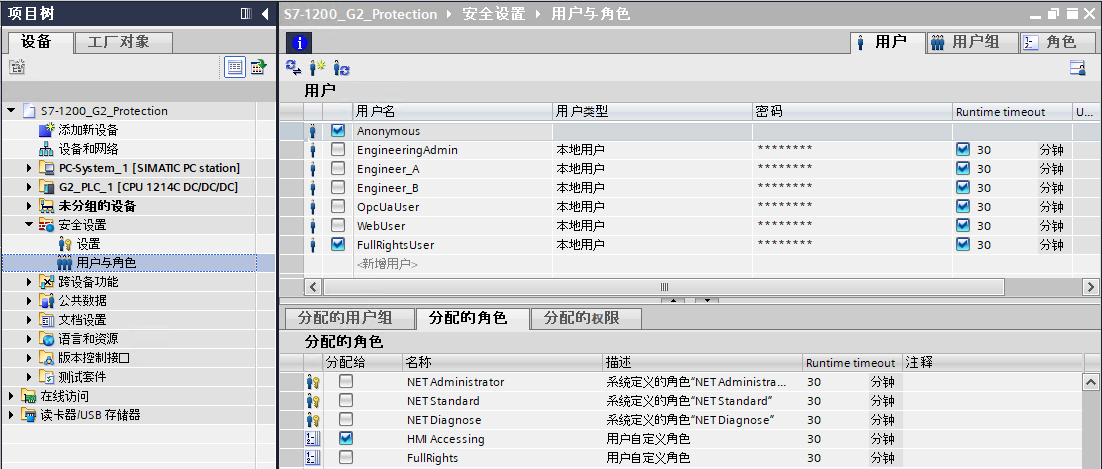This screenshot has height=469, width=1102.
Task: Click role icon of FullRights row
Action: pos(313,458)
